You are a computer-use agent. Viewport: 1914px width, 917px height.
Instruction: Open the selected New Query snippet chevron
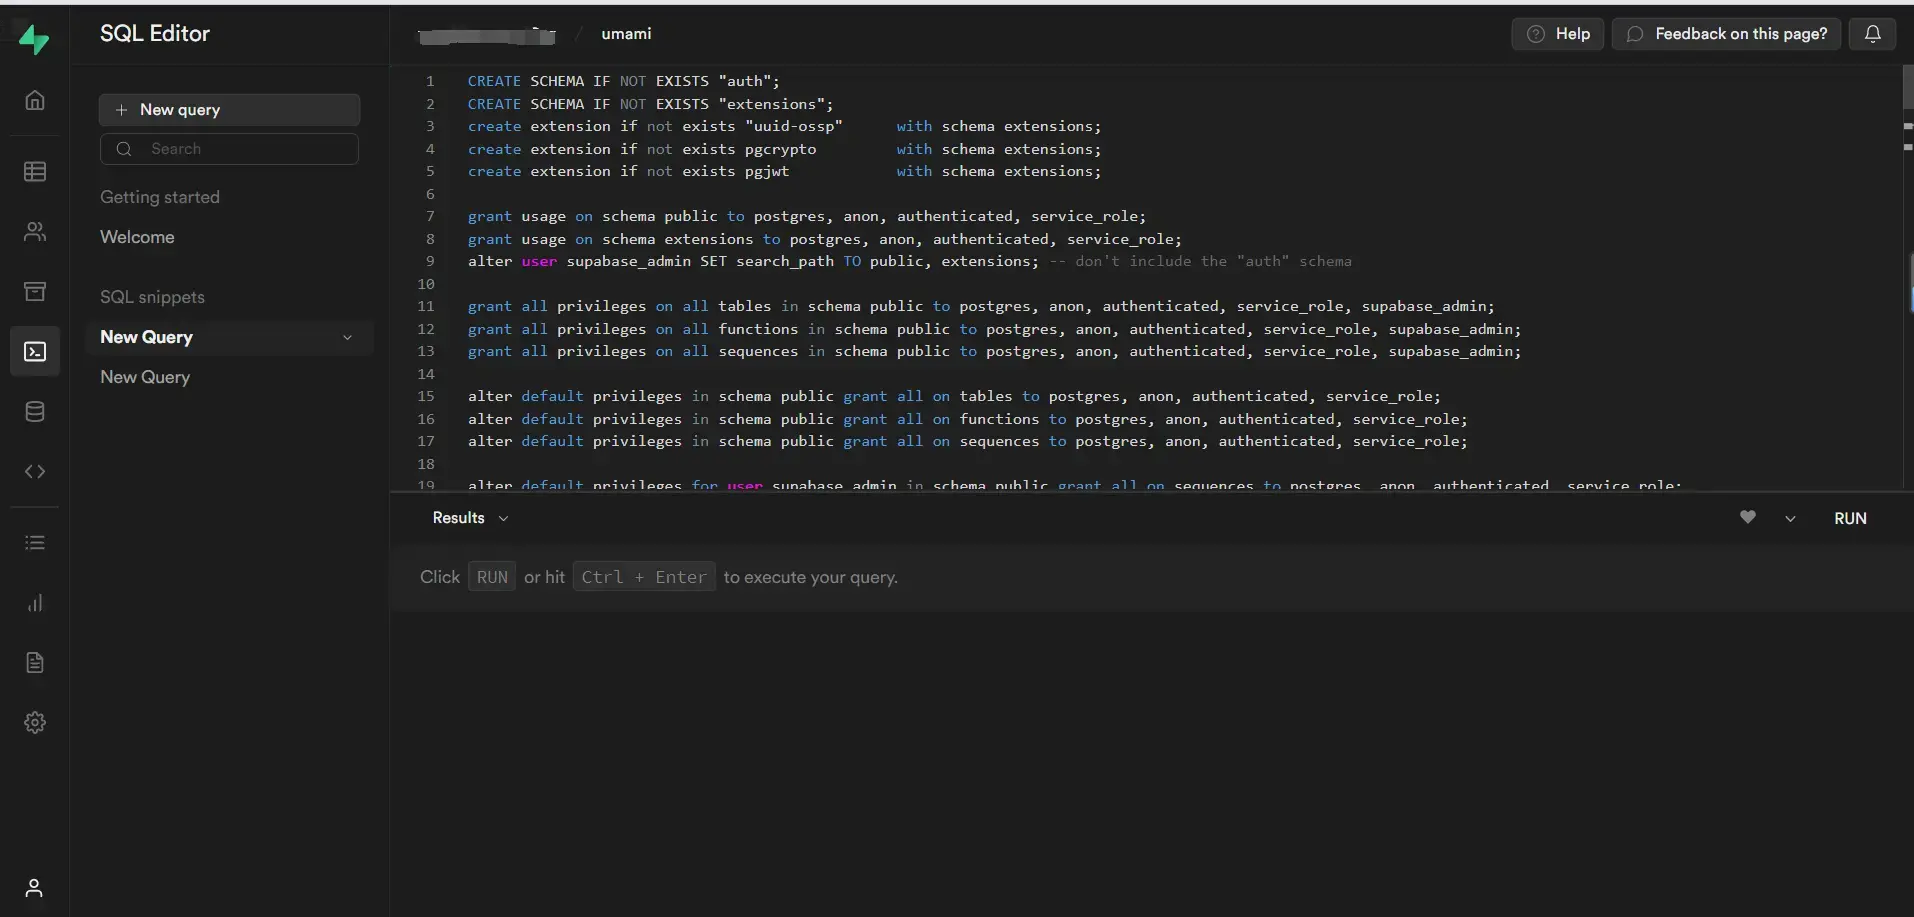click(x=347, y=338)
